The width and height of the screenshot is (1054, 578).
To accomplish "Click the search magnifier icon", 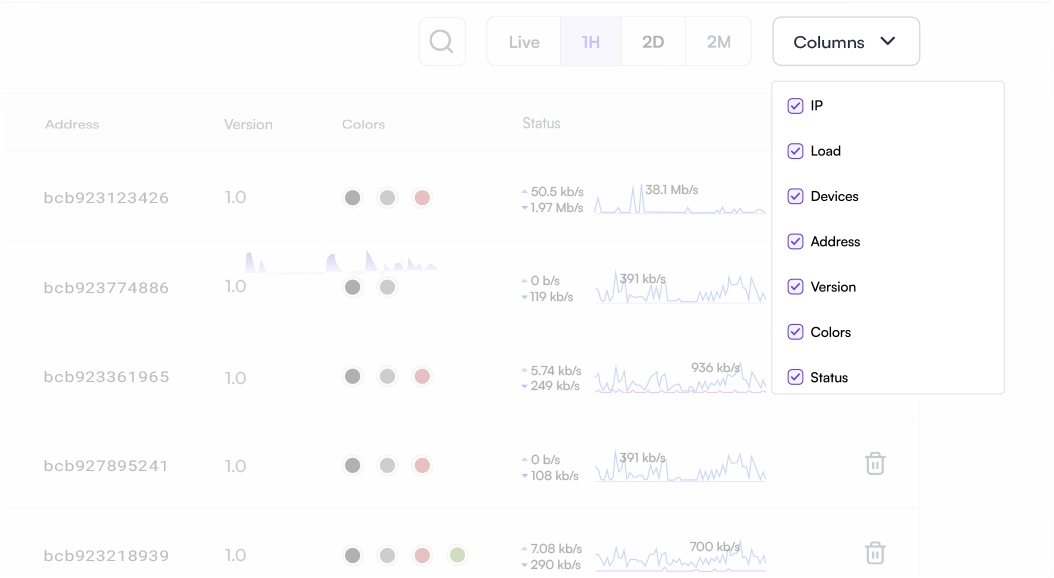I will coord(441,41).
